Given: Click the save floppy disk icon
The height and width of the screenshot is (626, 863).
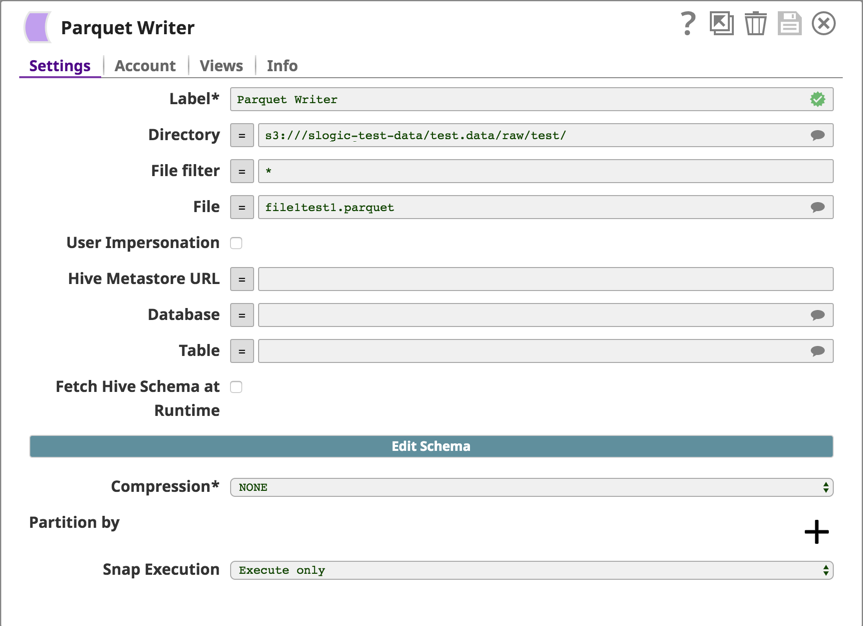Looking at the screenshot, I should point(789,24).
